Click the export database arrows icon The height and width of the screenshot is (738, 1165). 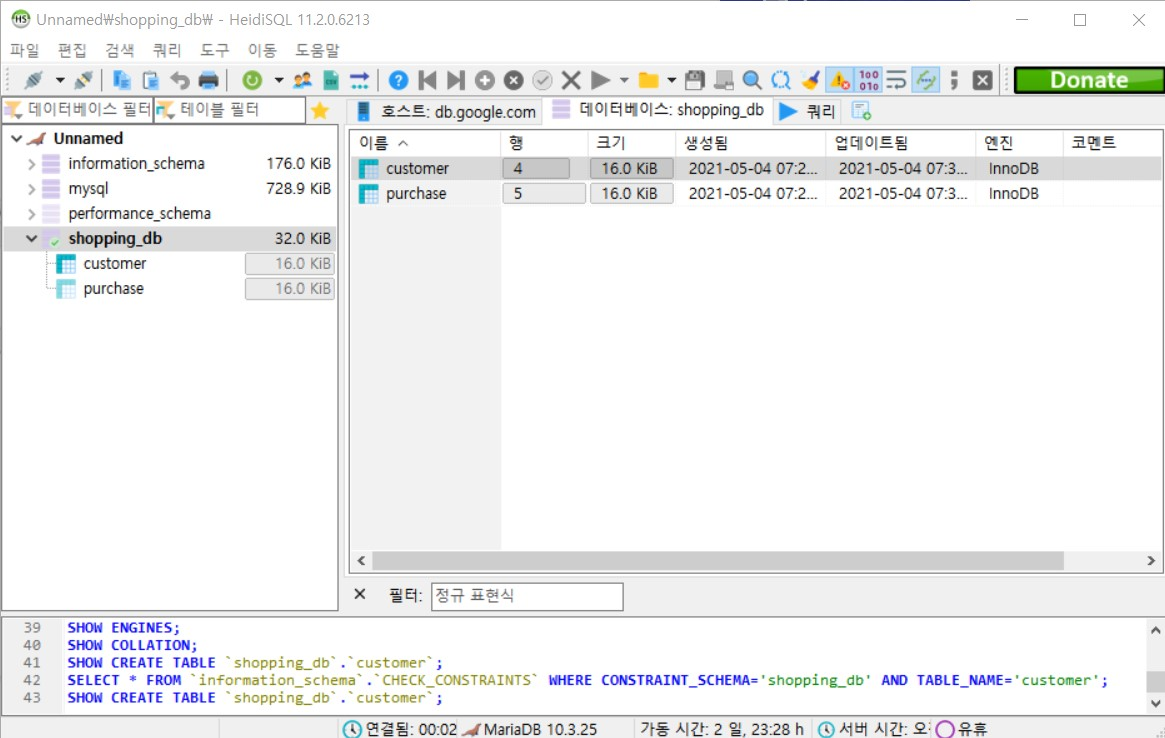coord(360,80)
